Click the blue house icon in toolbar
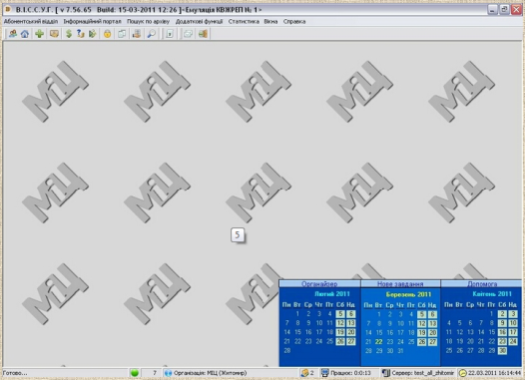Viewport: 526px width, 381px height. pos(25,34)
